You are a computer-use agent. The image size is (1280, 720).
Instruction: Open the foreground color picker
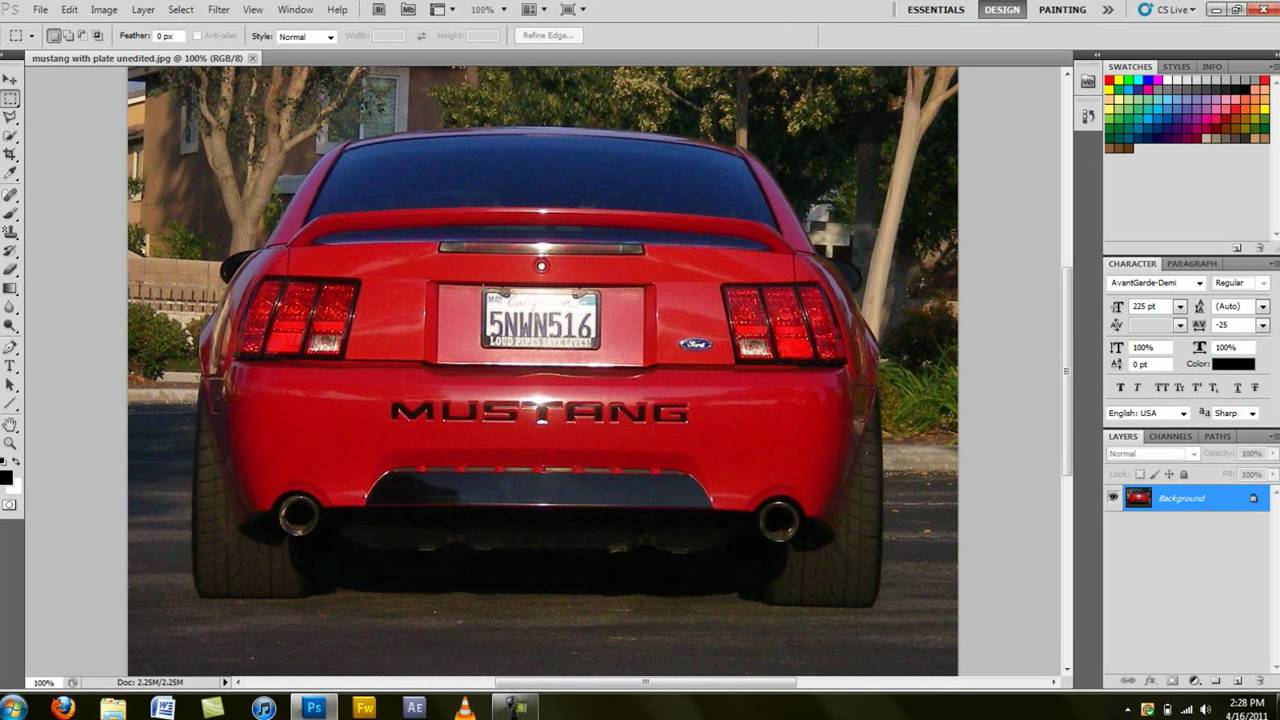[6, 477]
